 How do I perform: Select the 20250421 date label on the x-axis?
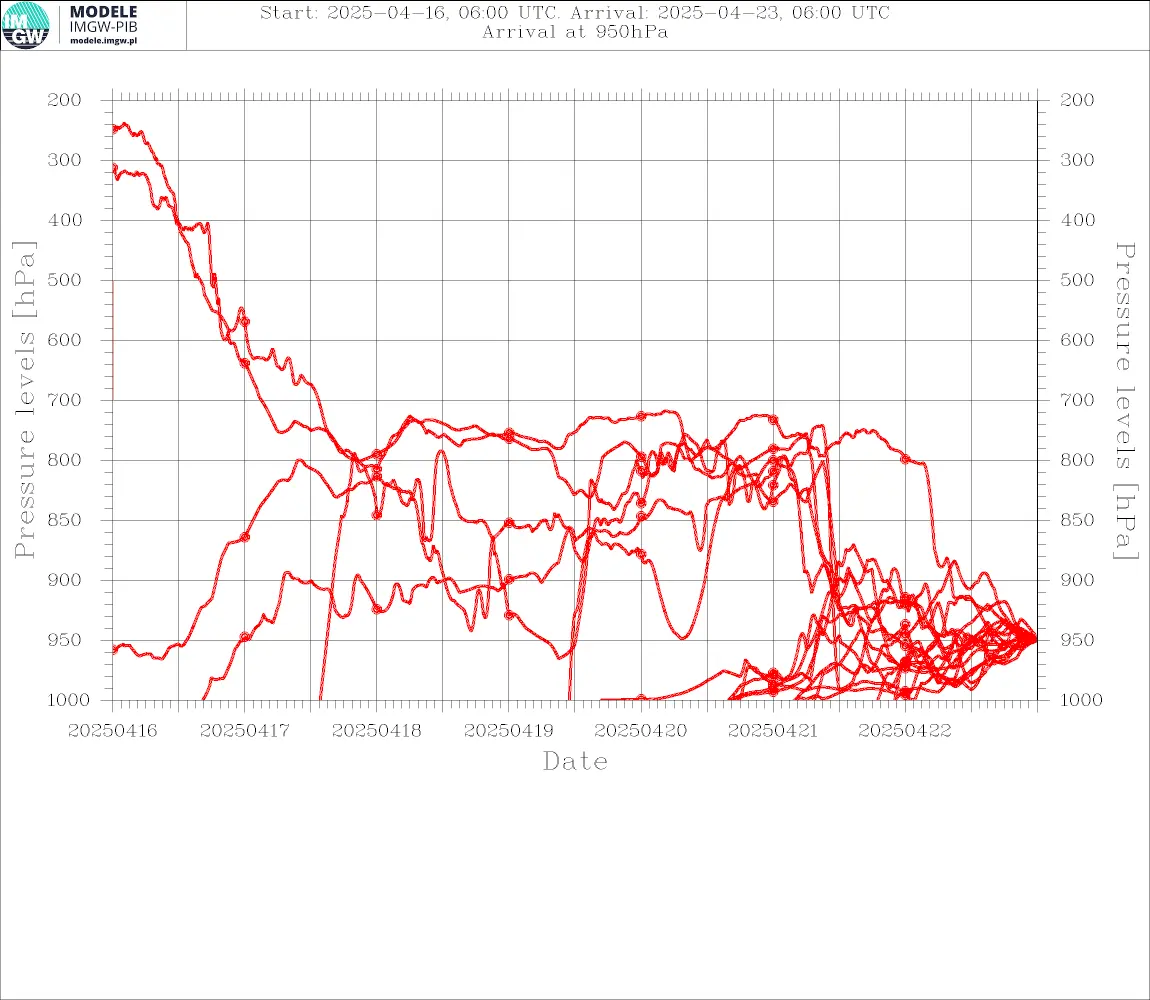[x=772, y=731]
